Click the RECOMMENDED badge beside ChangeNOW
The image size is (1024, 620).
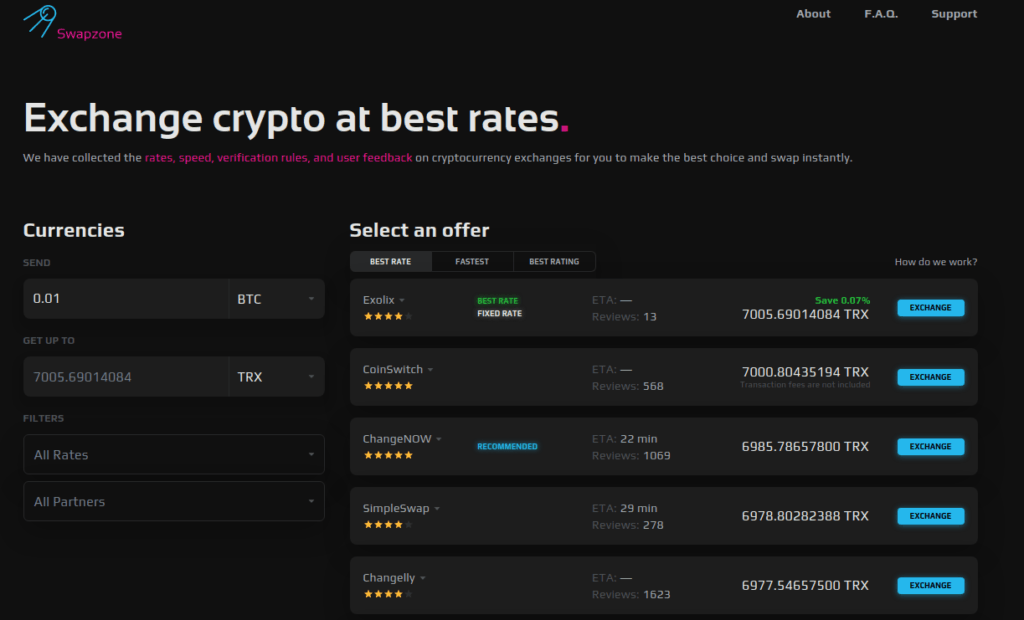coord(507,446)
